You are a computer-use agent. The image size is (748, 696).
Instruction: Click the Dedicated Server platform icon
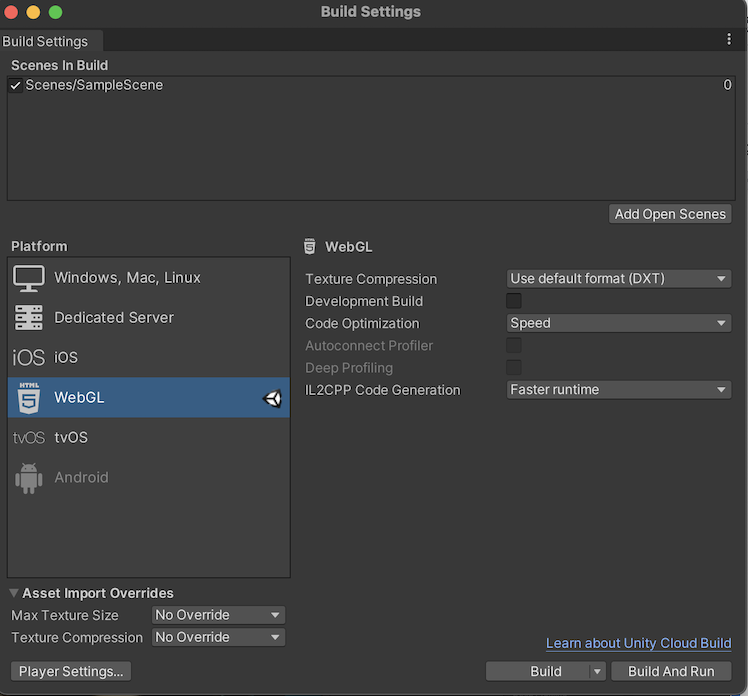pyautogui.click(x=28, y=318)
